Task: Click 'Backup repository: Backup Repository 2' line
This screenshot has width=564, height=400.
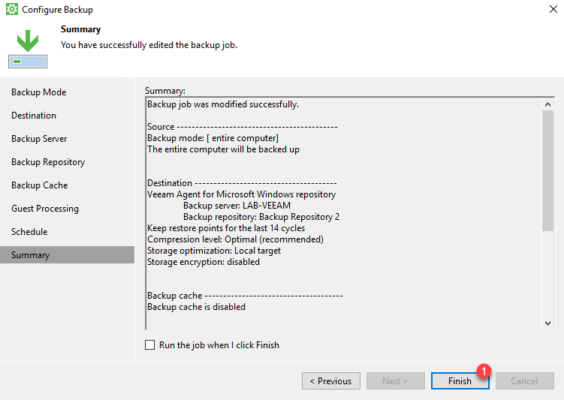Action: 261,217
